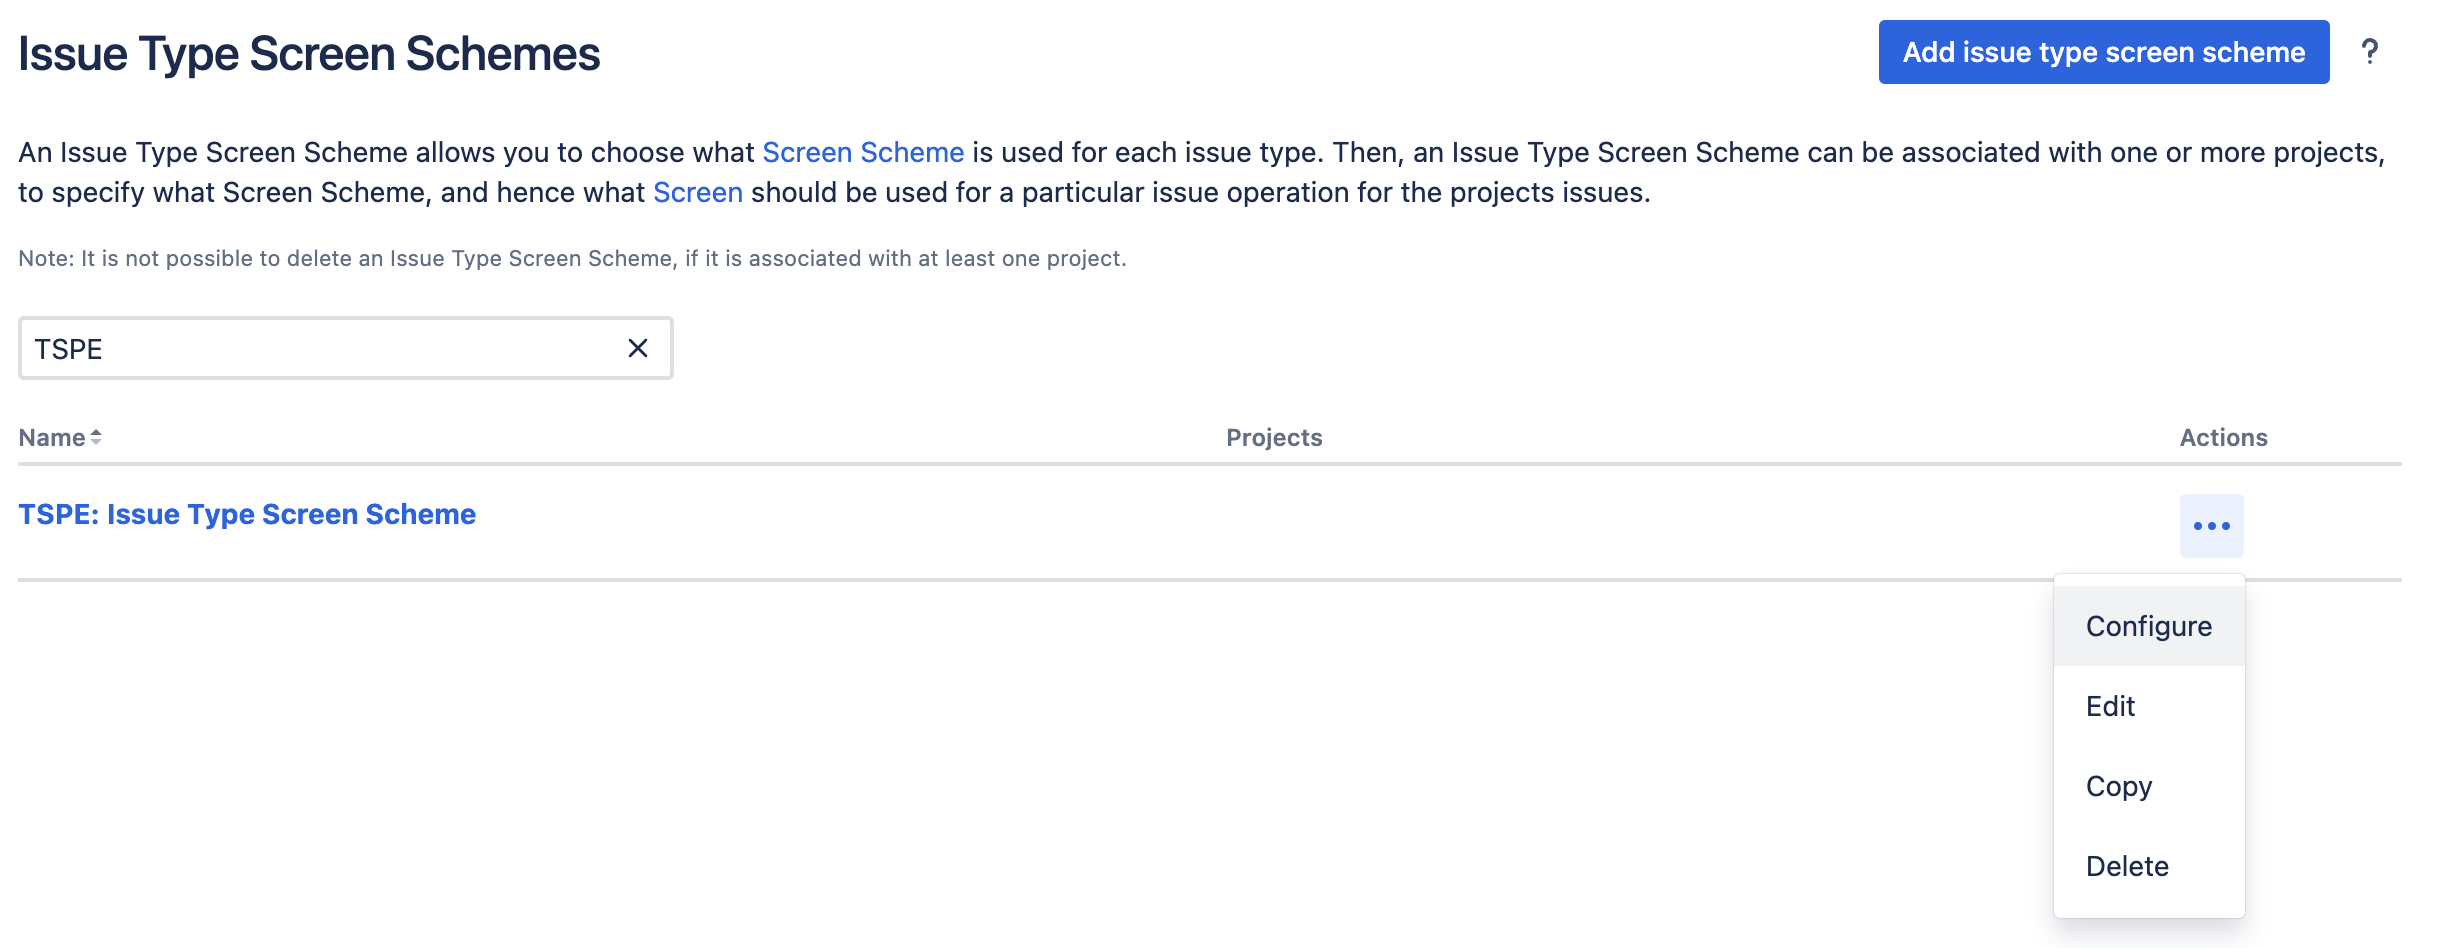The width and height of the screenshot is (2444, 948).
Task: Click the Actions column header
Action: tap(2223, 437)
